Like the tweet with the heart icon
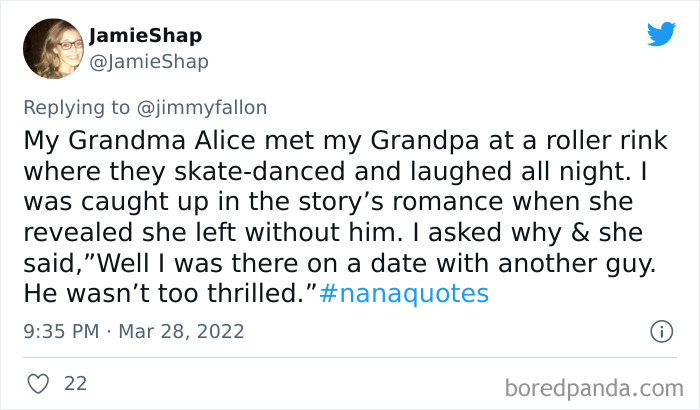The width and height of the screenshot is (700, 410). point(39,382)
